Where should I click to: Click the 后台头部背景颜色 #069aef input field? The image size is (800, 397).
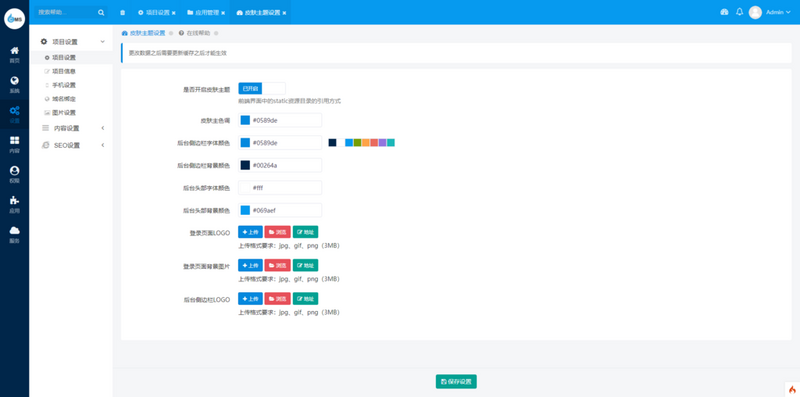(280, 210)
